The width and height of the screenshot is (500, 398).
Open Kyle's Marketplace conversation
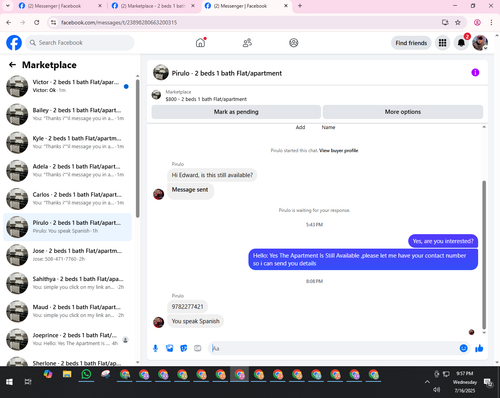coord(68,142)
